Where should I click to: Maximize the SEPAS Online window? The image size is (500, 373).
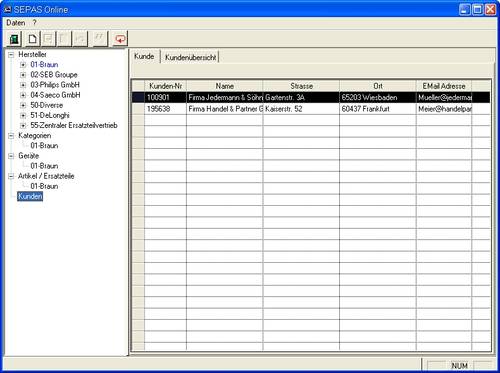pos(478,9)
